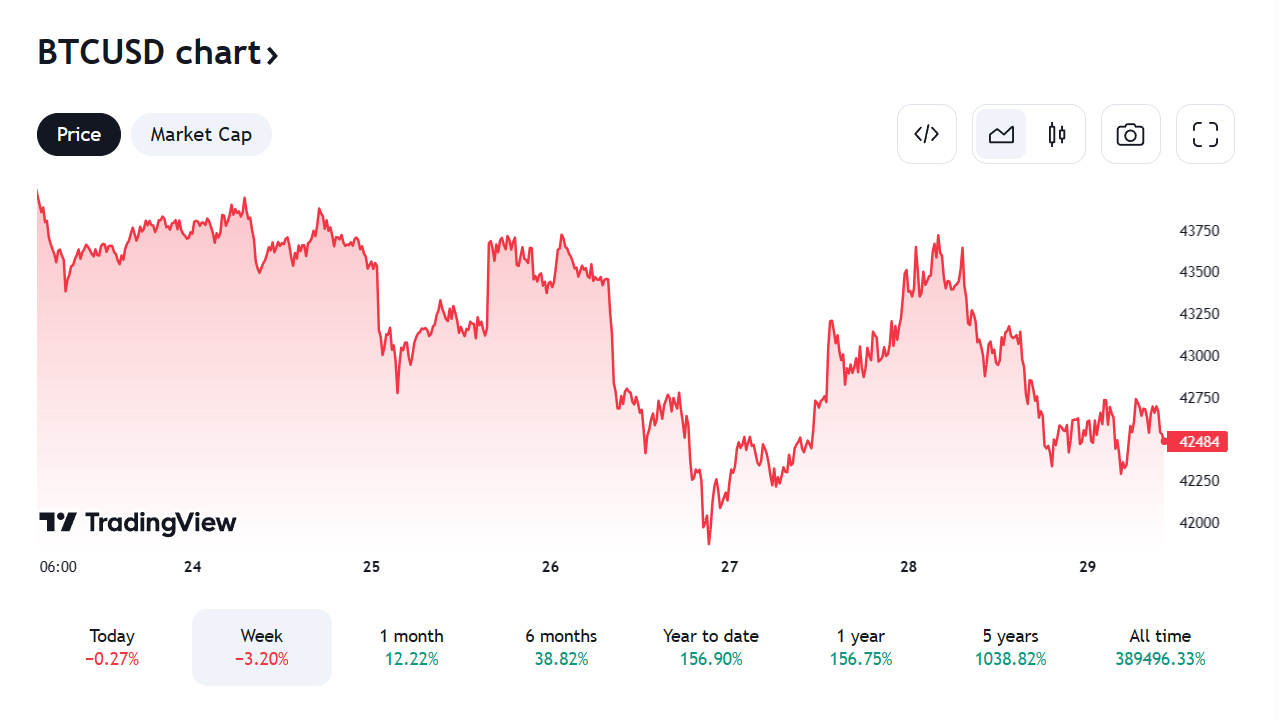Open the BTCUSD chart heading link
This screenshot has height=720, width=1280.
click(x=148, y=52)
